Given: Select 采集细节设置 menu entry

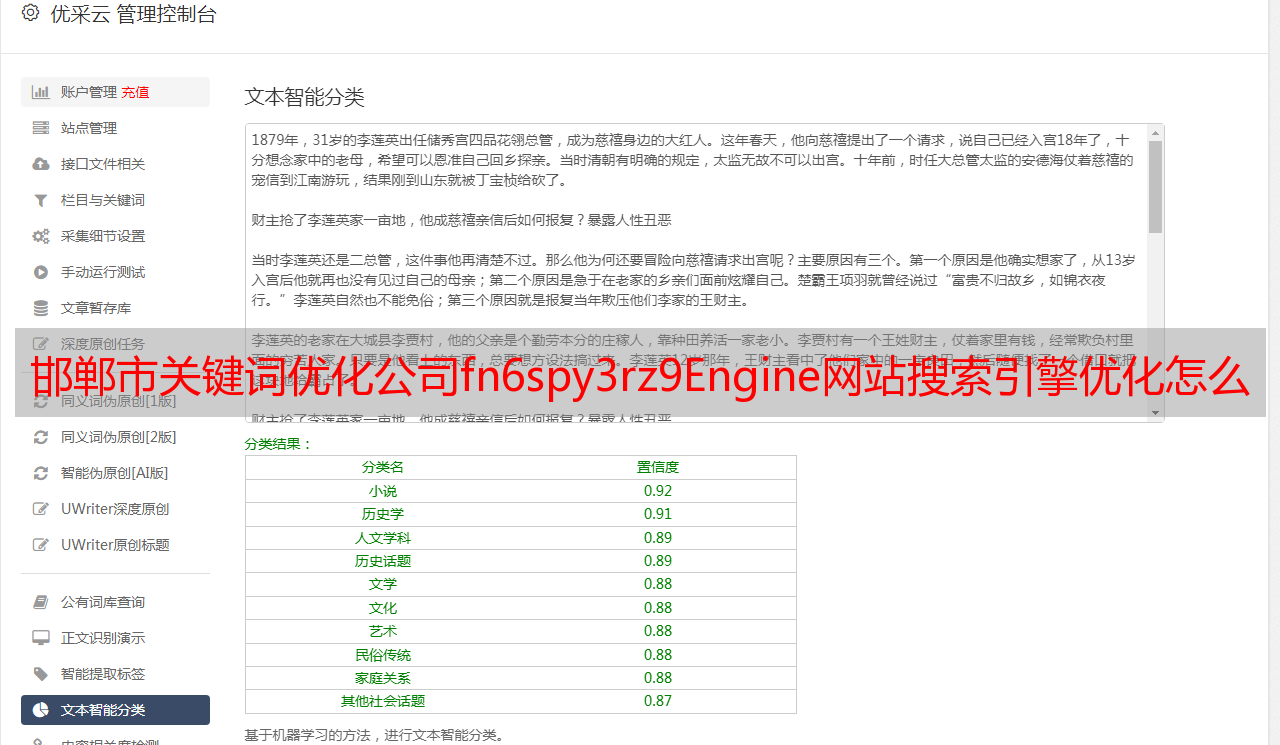Looking at the screenshot, I should click(115, 236).
